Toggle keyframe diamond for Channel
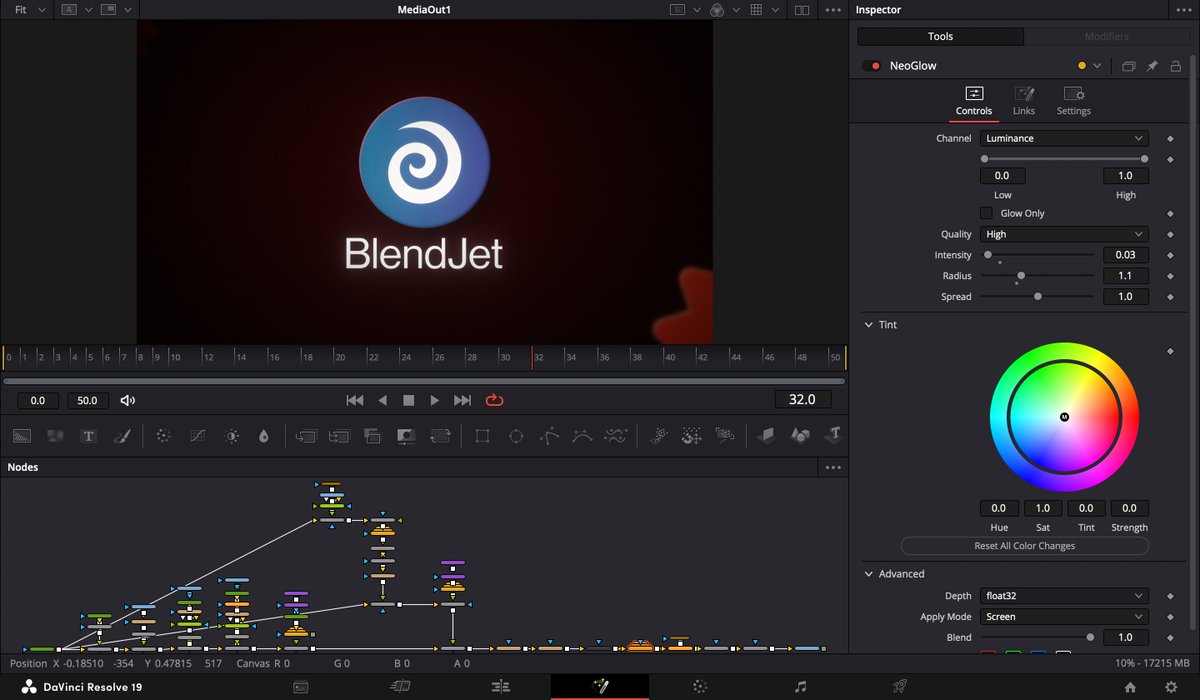 tap(1170, 138)
